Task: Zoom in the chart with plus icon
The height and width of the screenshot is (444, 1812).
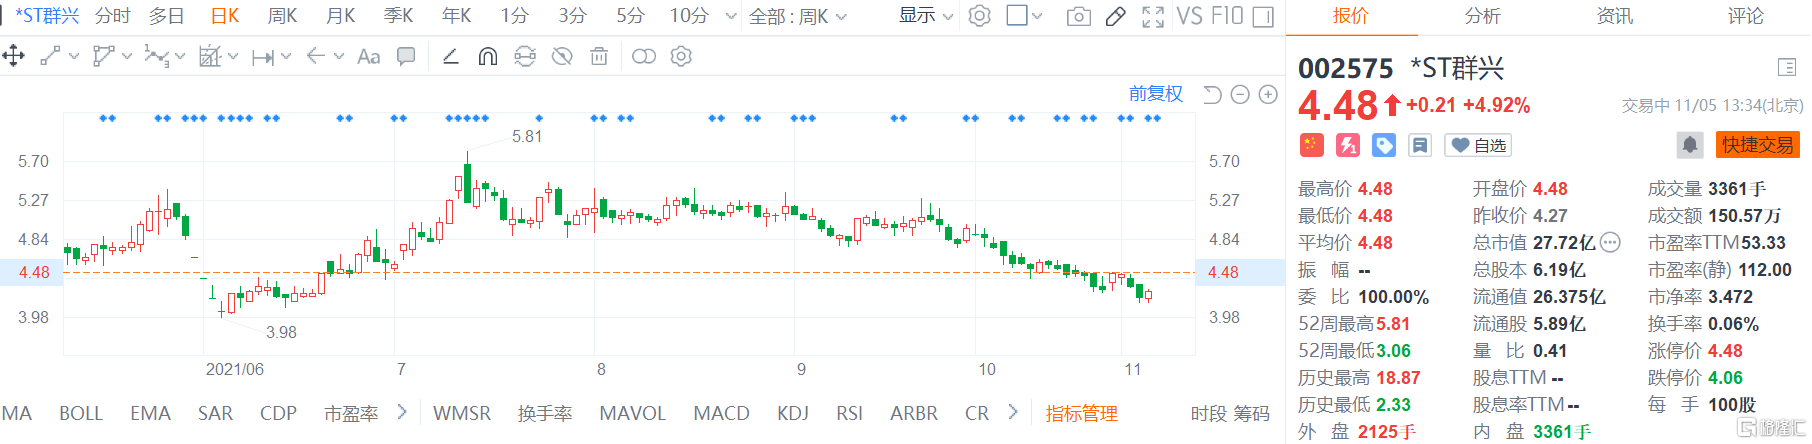Action: 1268,95
